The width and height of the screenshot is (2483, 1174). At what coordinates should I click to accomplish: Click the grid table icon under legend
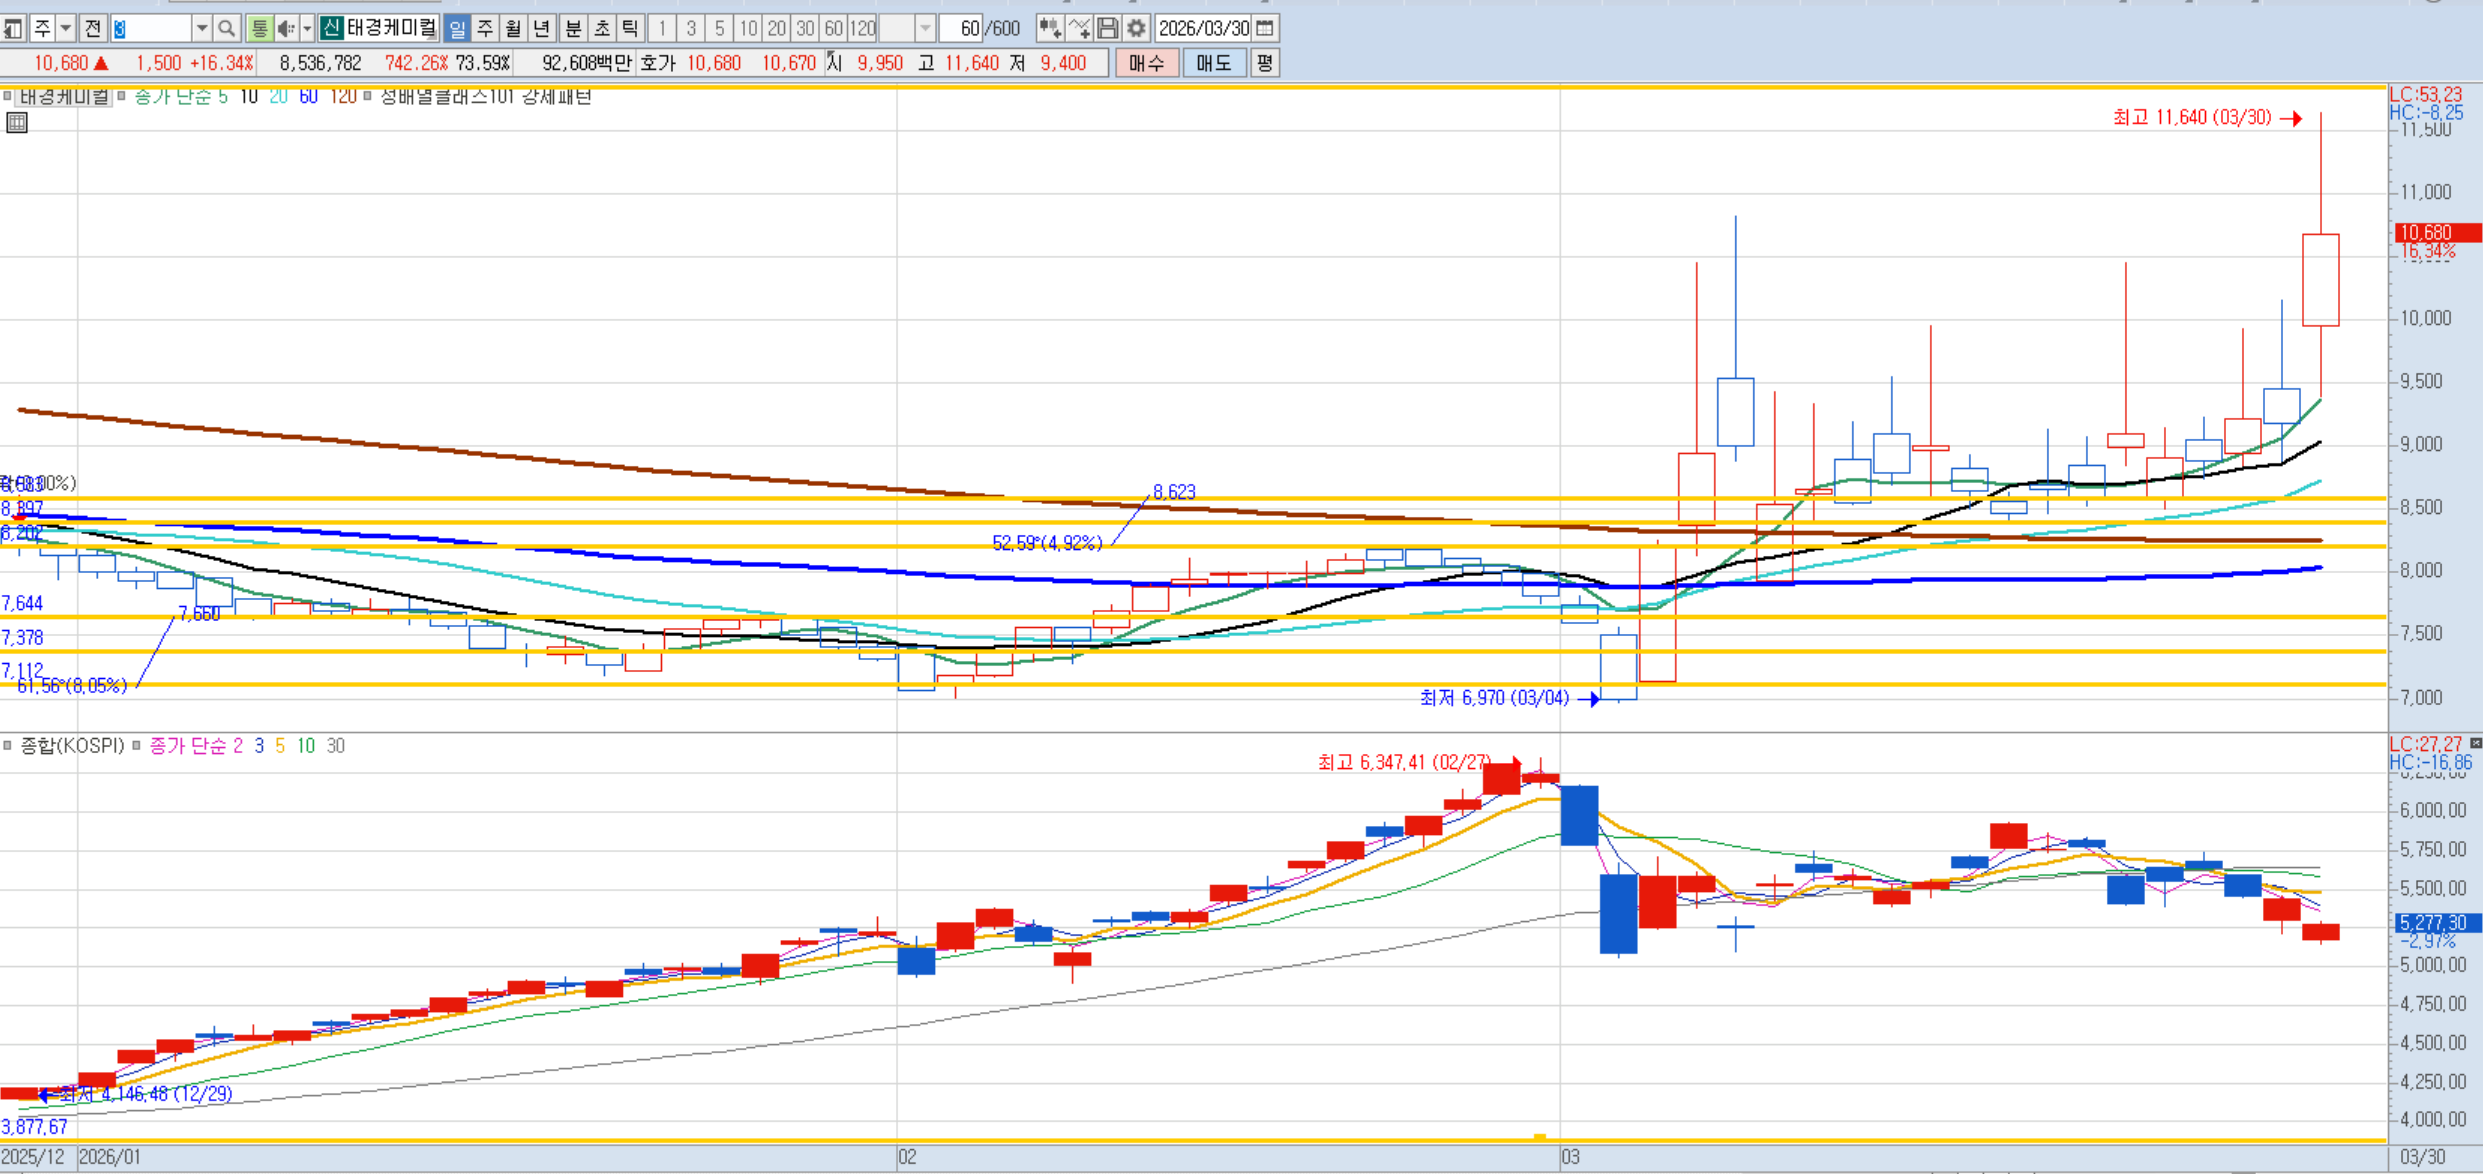coord(17,123)
